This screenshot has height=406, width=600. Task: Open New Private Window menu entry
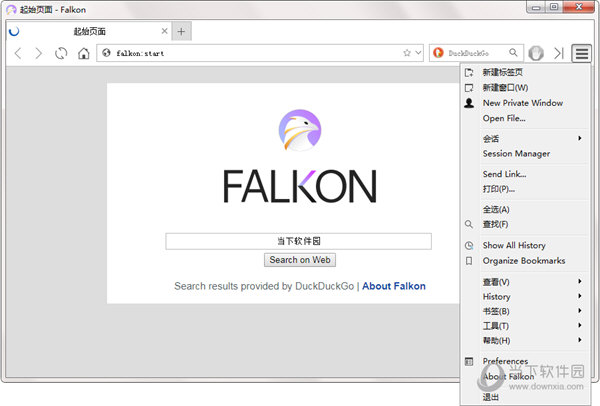click(x=525, y=103)
